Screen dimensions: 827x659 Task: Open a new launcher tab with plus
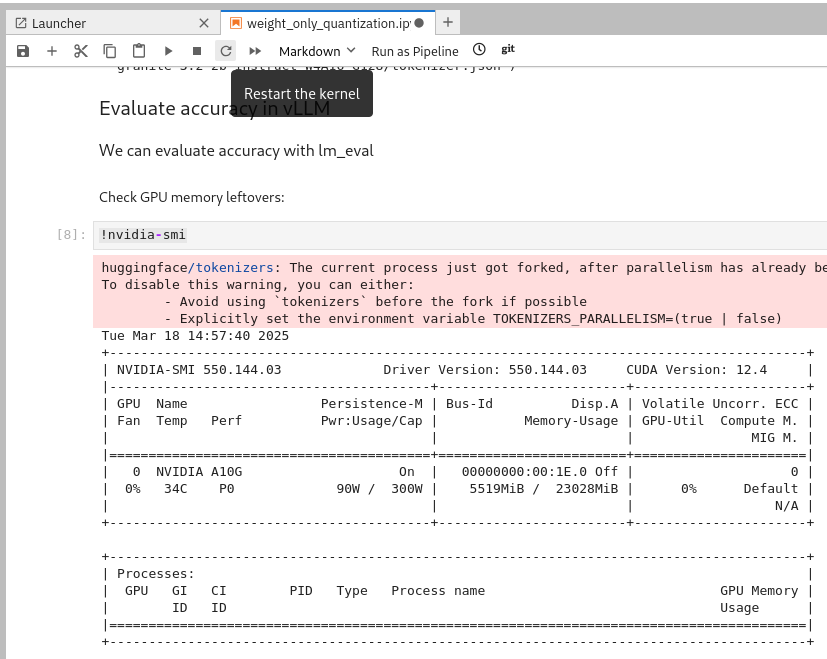click(x=448, y=22)
